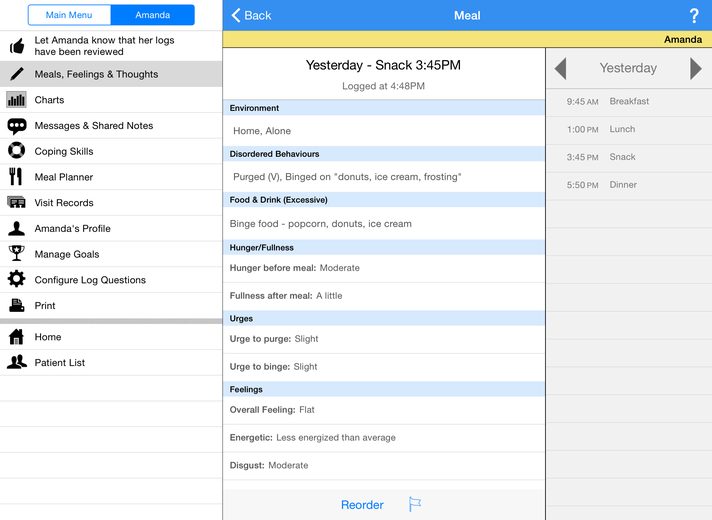Open Visit Records menu item
The image size is (712, 520).
coord(111,203)
